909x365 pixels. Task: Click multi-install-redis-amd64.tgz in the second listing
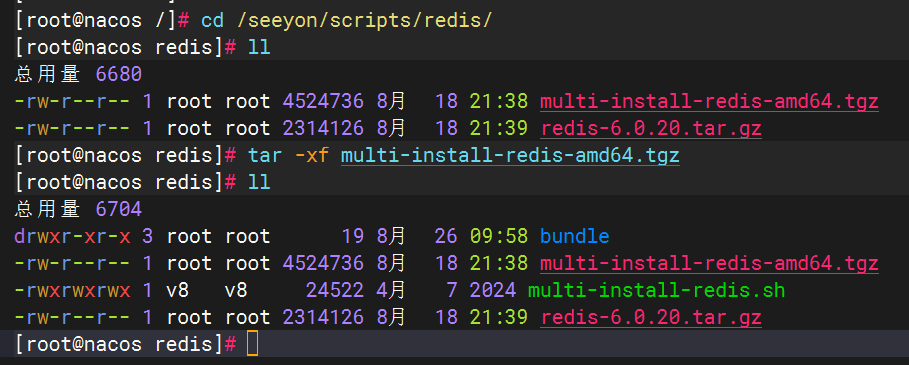pyautogui.click(x=709, y=264)
